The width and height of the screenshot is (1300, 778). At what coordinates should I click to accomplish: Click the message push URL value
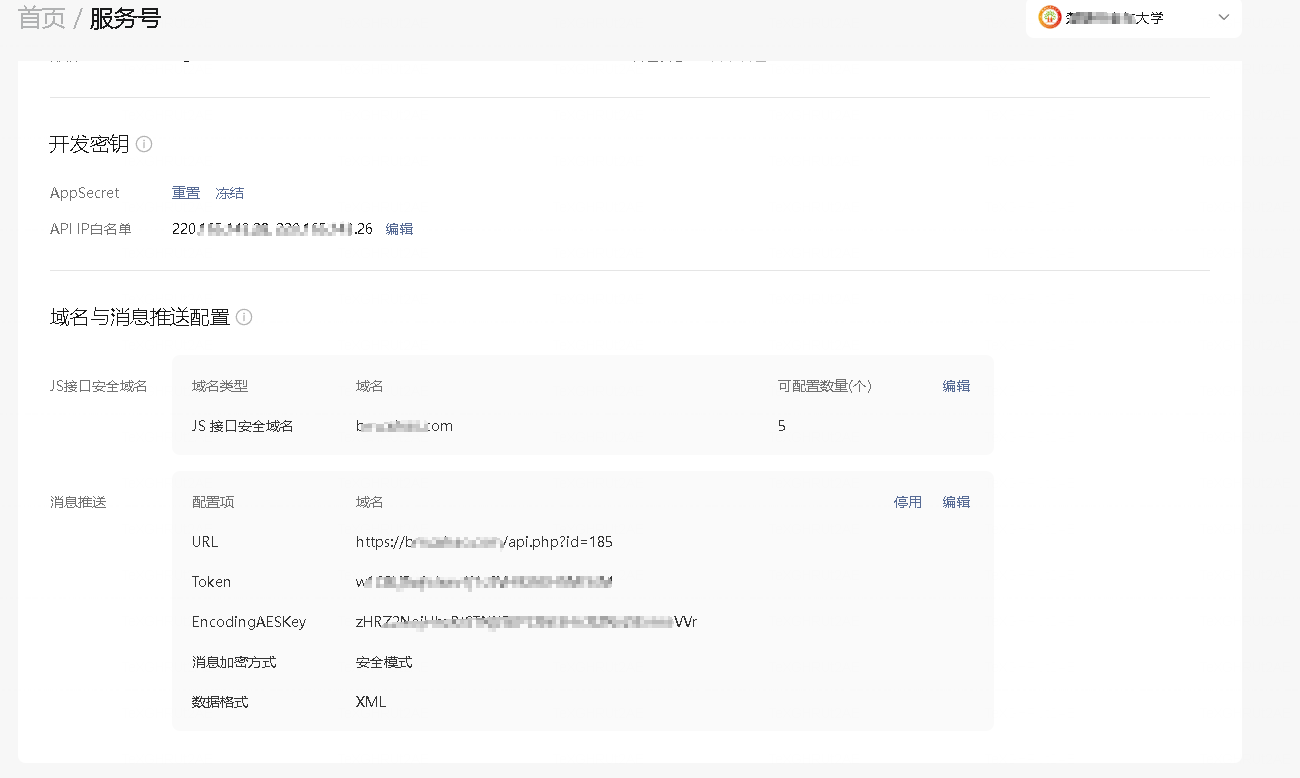pos(484,542)
